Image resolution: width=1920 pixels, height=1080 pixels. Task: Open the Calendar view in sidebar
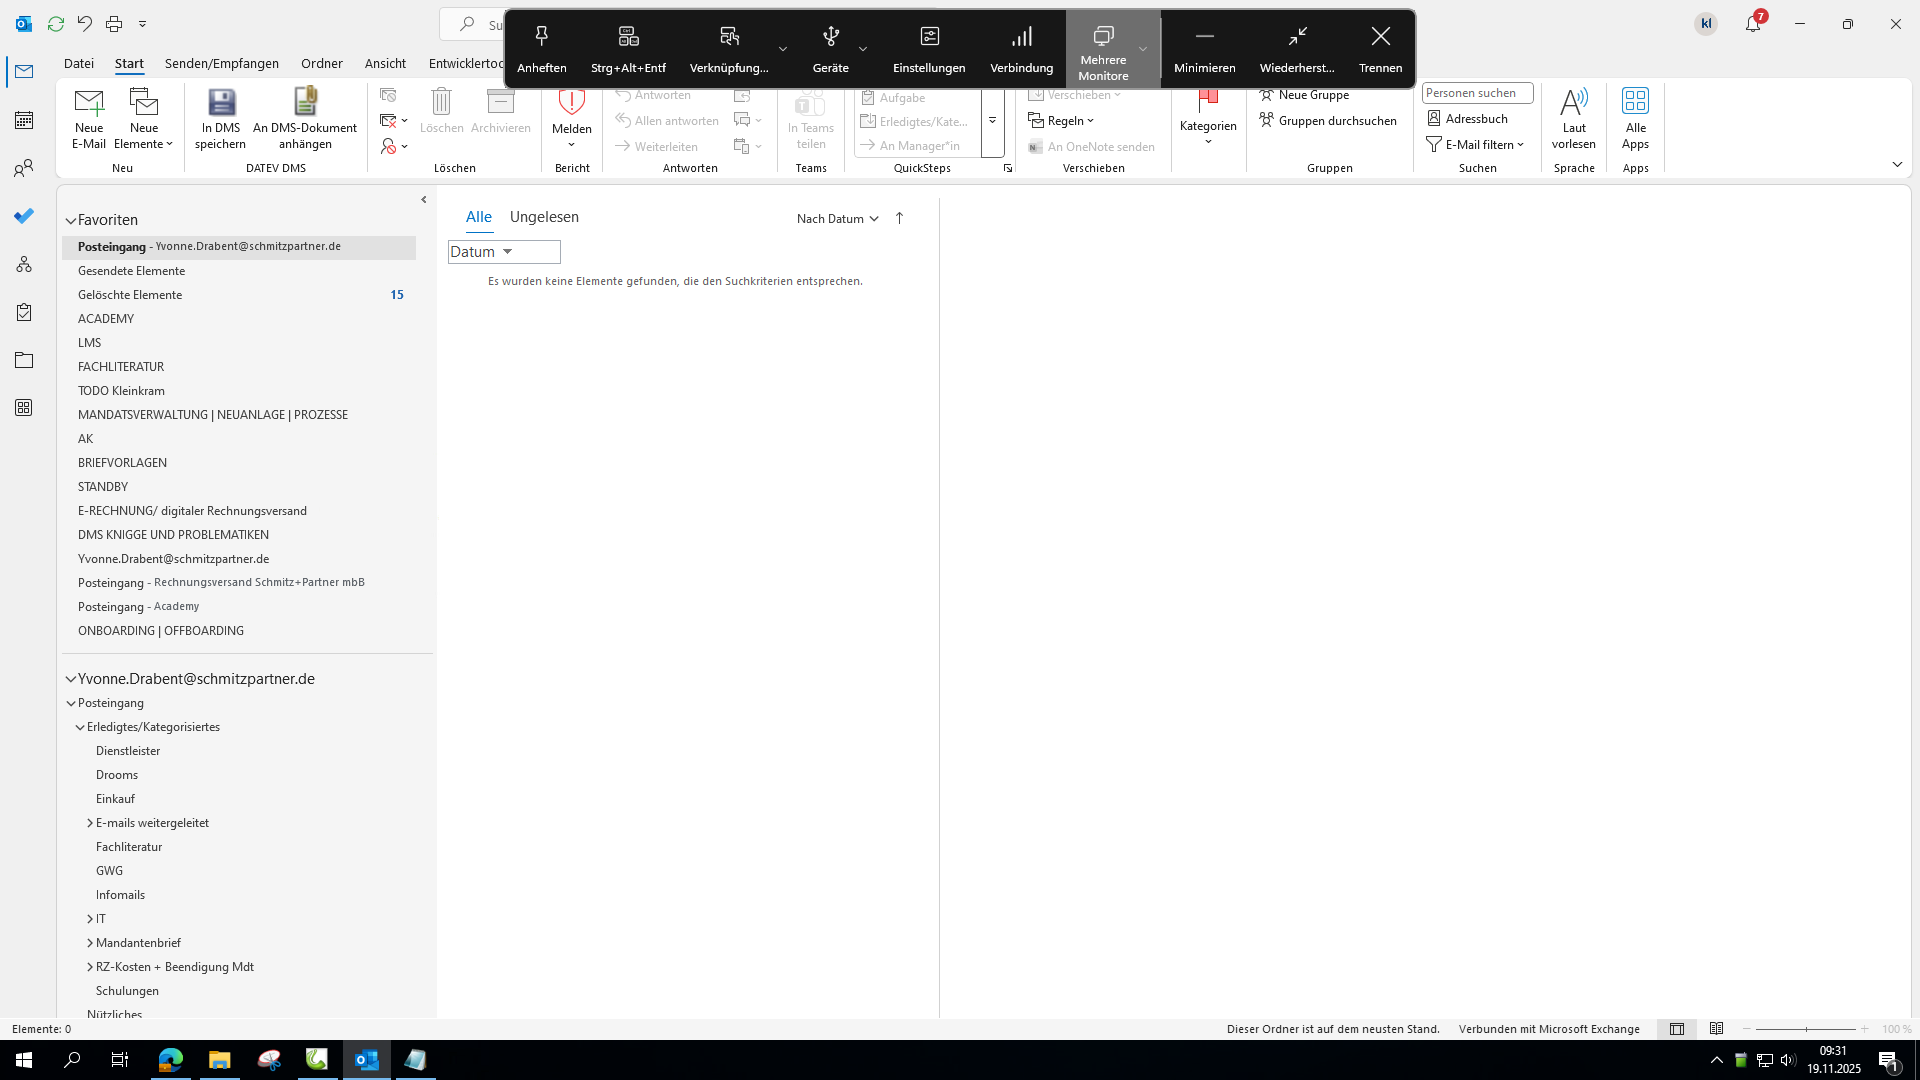24,120
